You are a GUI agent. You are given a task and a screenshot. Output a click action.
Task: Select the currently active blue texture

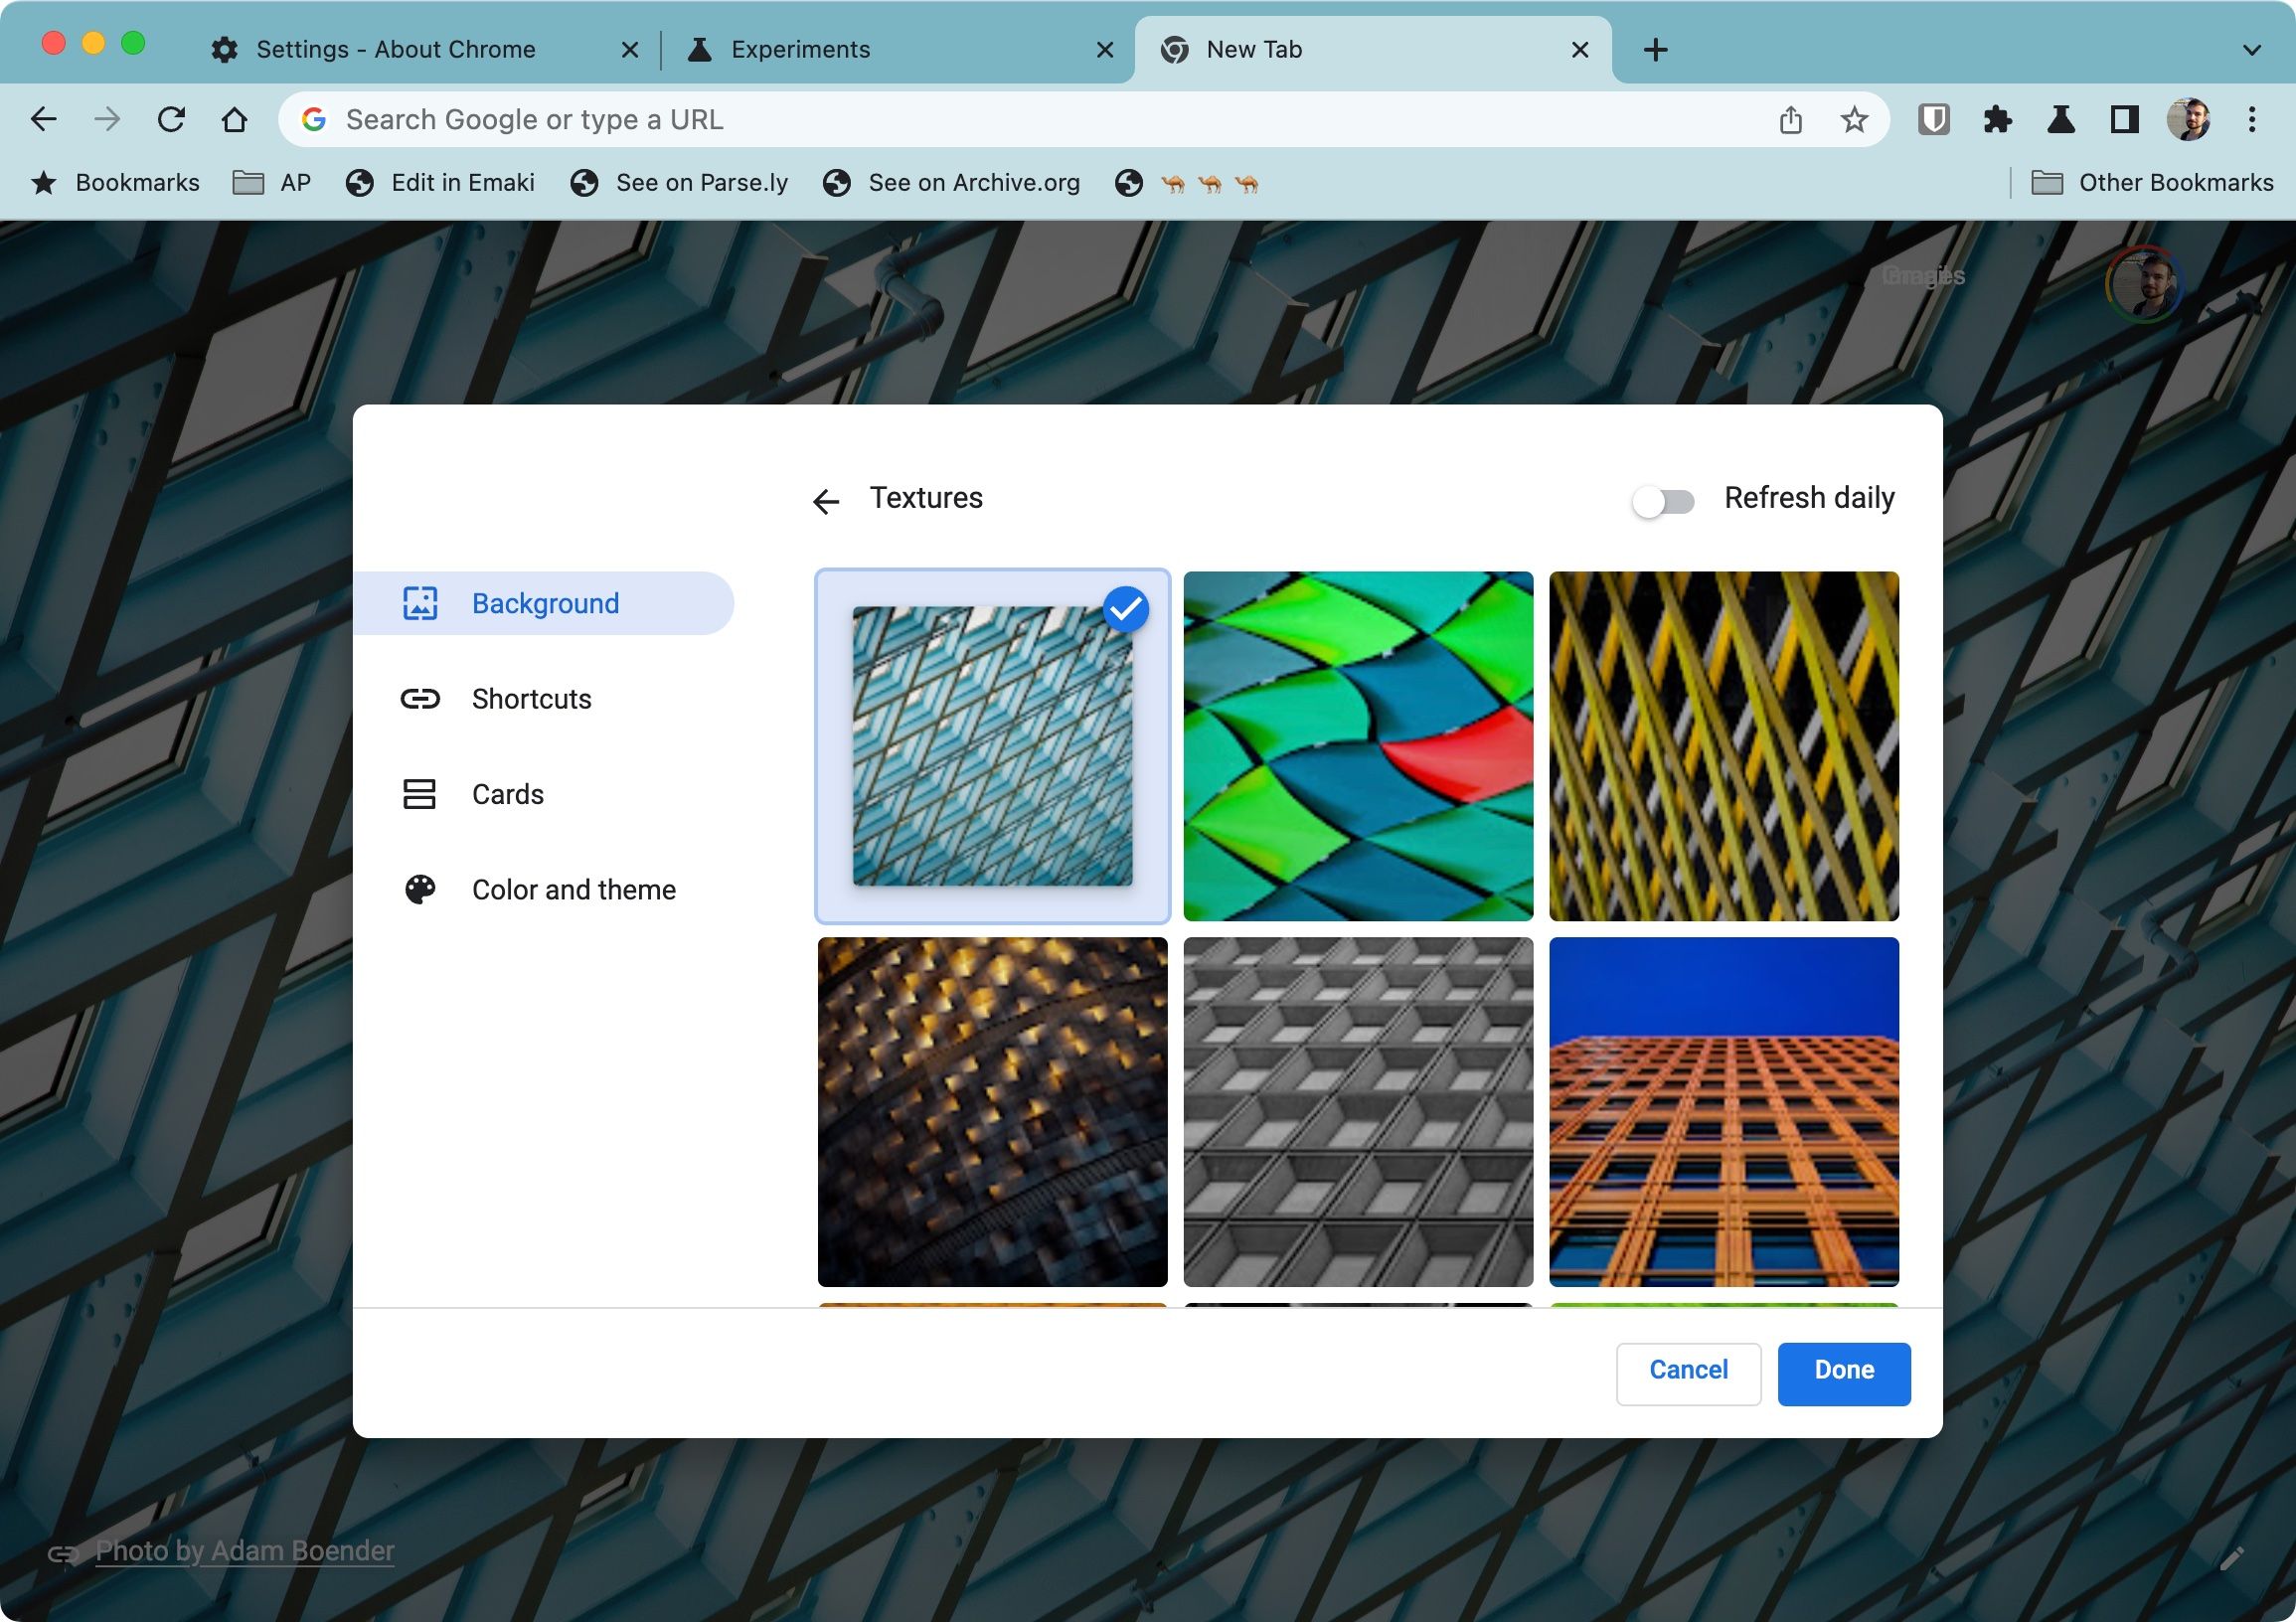point(994,746)
